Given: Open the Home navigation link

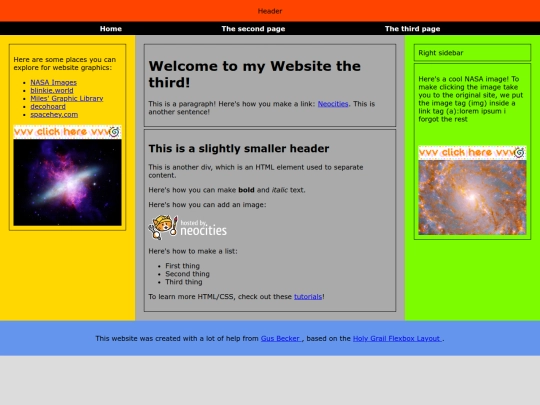Looking at the screenshot, I should 111,29.
